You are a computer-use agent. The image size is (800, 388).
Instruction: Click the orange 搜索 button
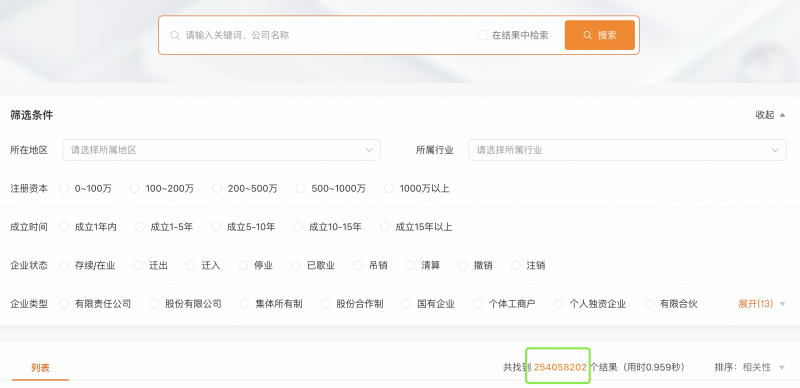tap(599, 35)
